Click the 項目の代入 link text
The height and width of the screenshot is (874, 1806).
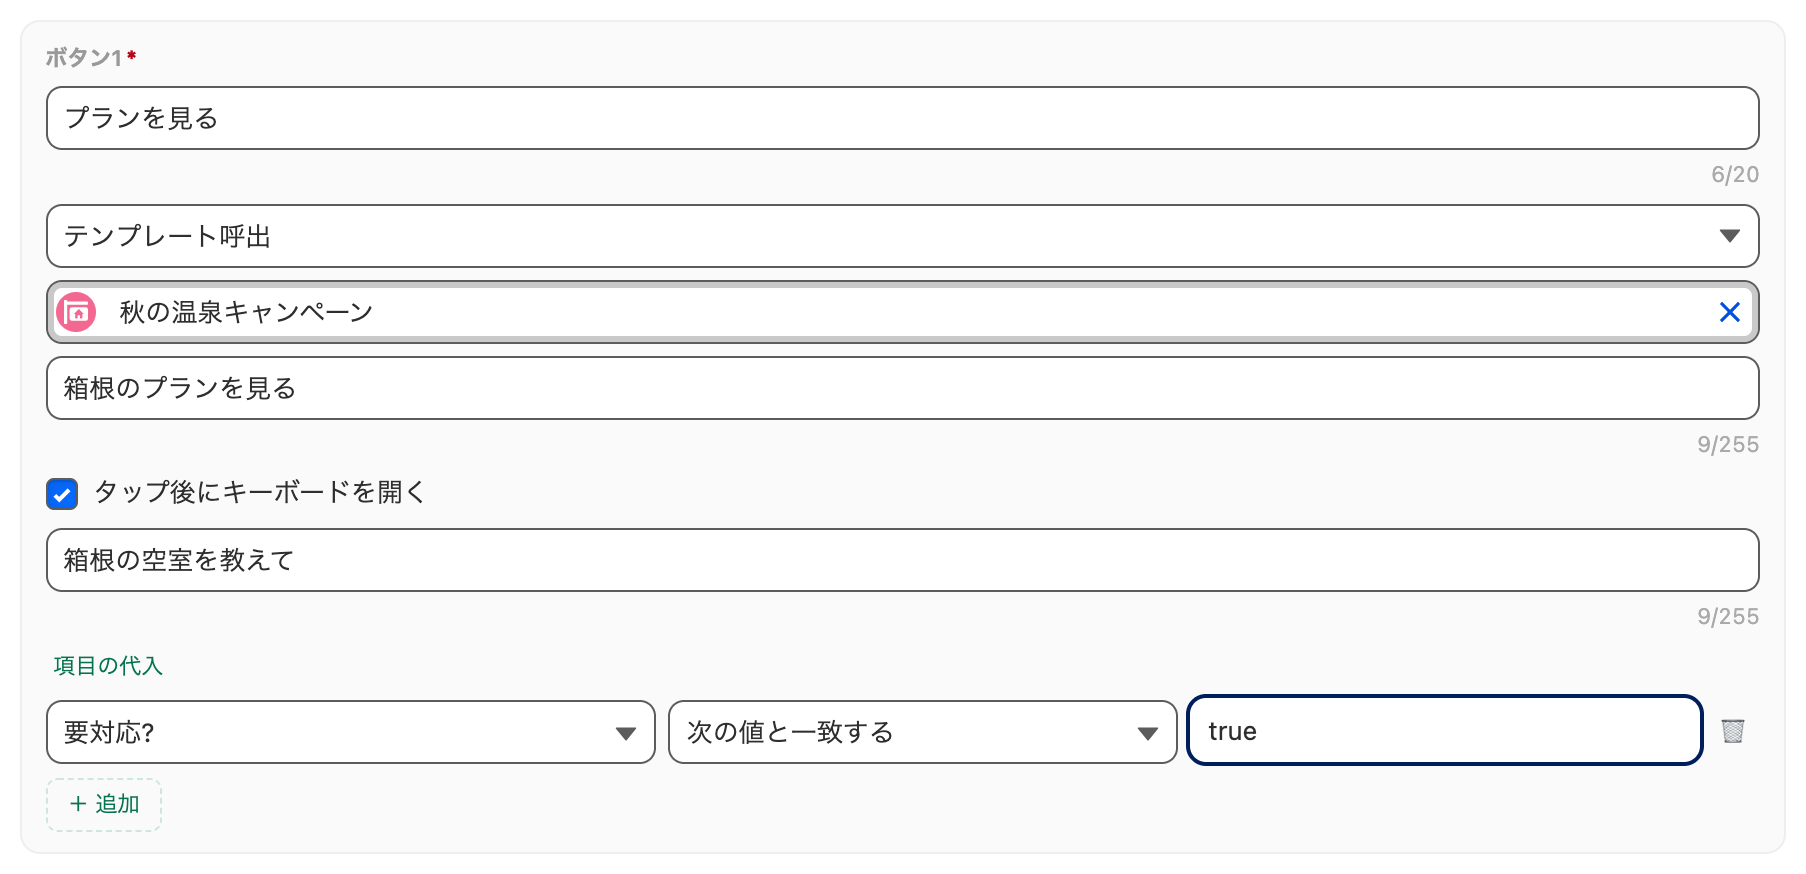click(108, 666)
